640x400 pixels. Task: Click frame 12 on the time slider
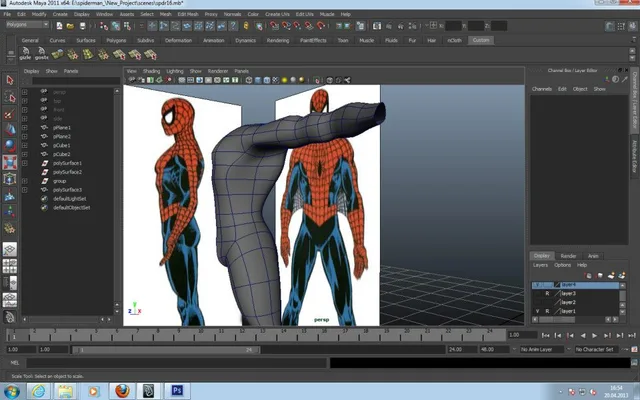coord(242,336)
